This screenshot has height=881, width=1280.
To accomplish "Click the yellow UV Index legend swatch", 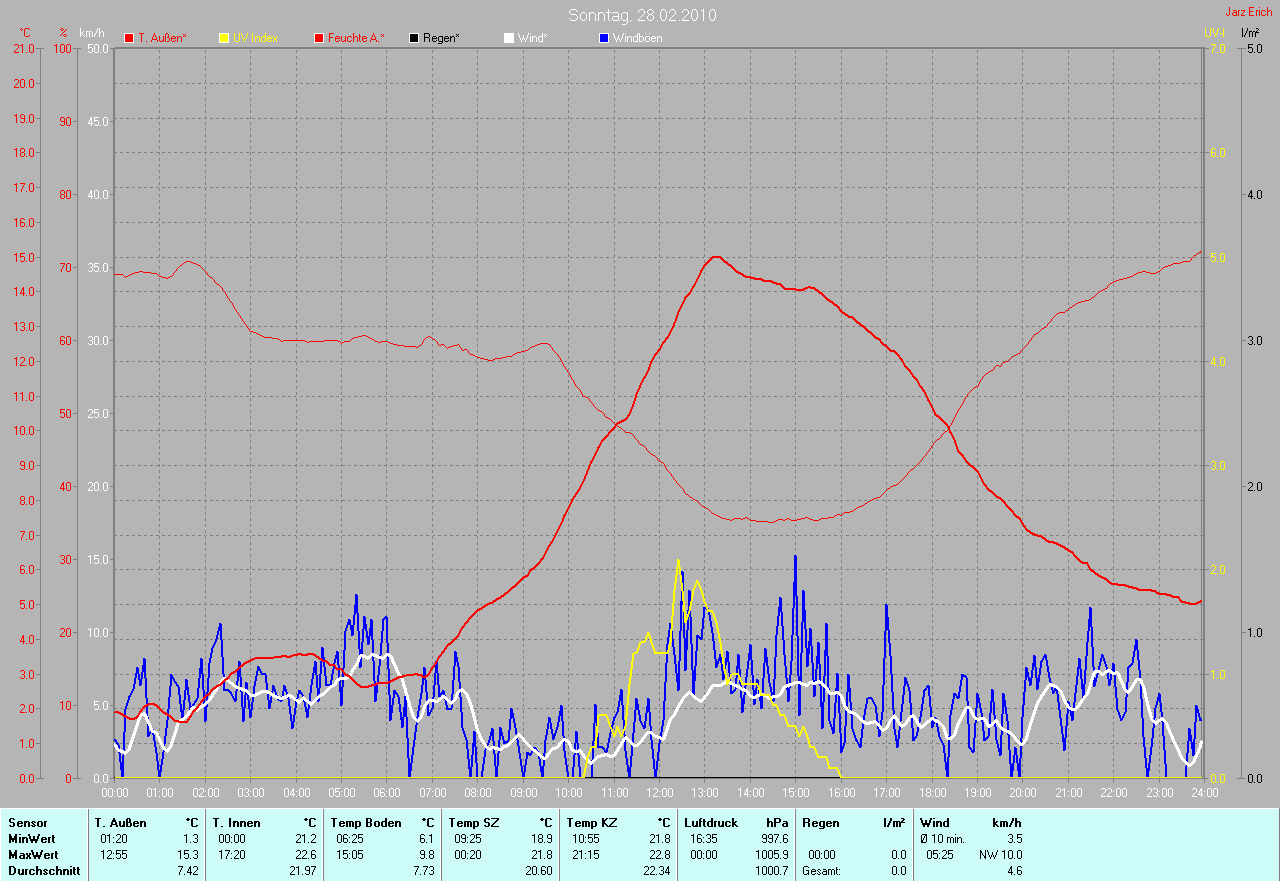I will (x=224, y=38).
